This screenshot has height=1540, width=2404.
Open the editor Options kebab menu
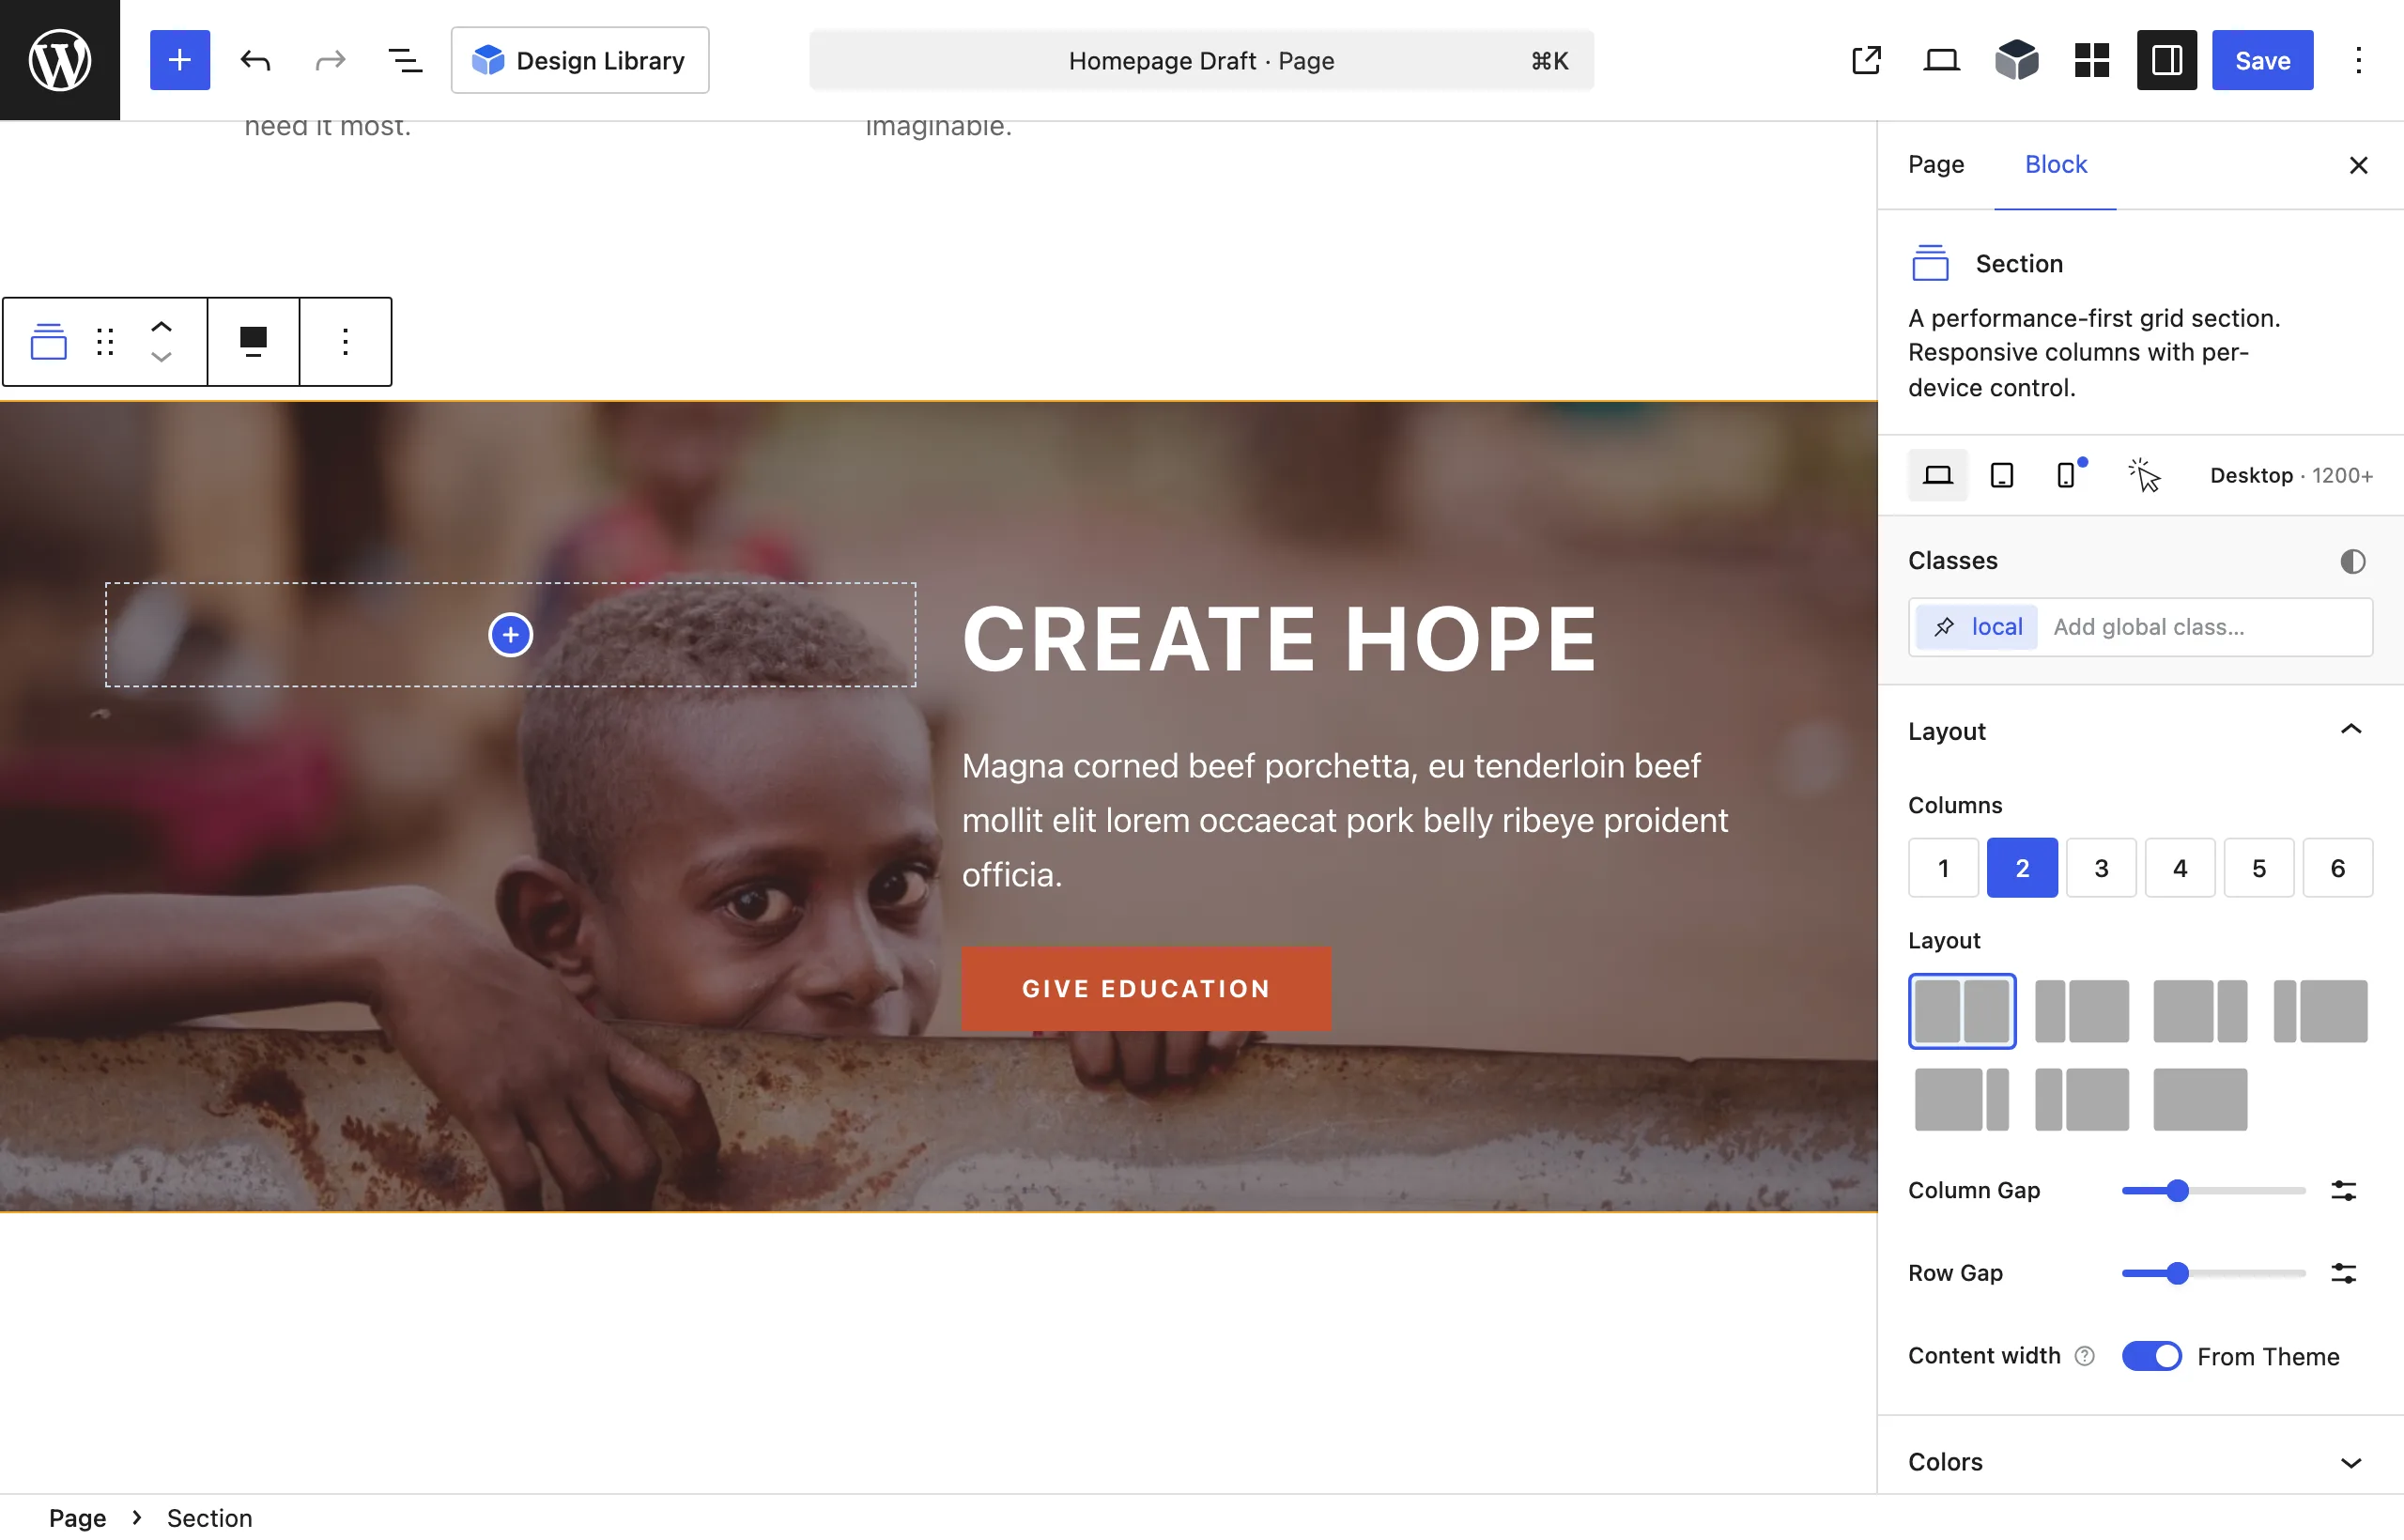pos(2358,60)
